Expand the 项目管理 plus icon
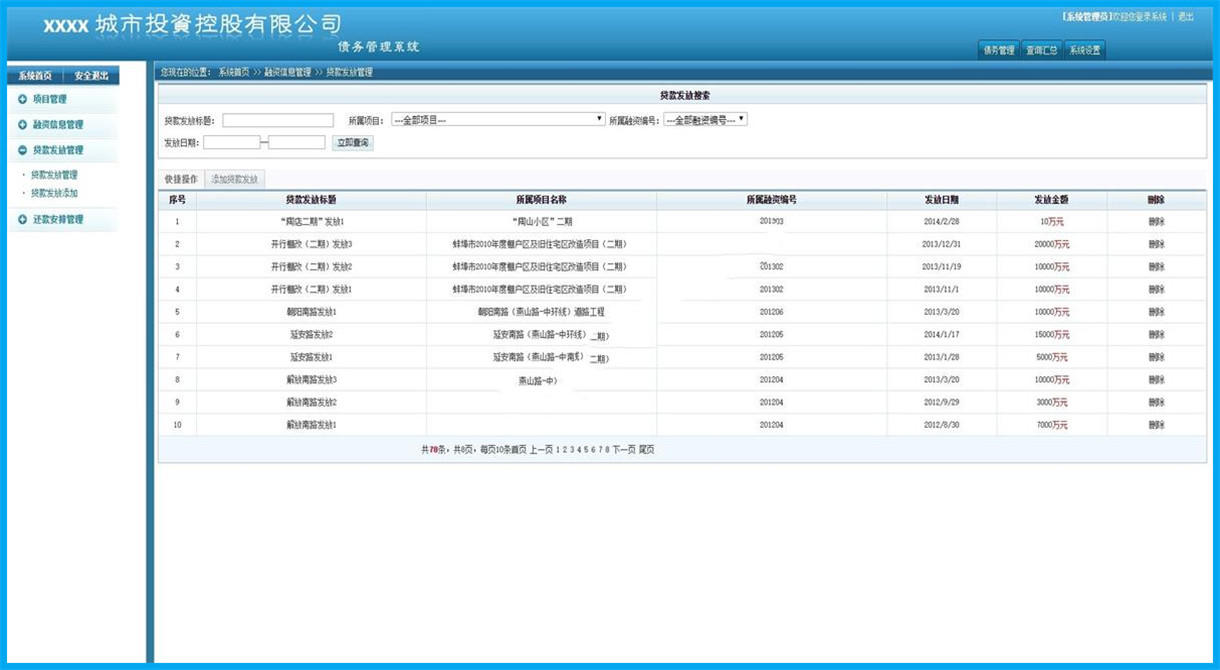Image resolution: width=1220 pixels, height=670 pixels. pyautogui.click(x=22, y=99)
